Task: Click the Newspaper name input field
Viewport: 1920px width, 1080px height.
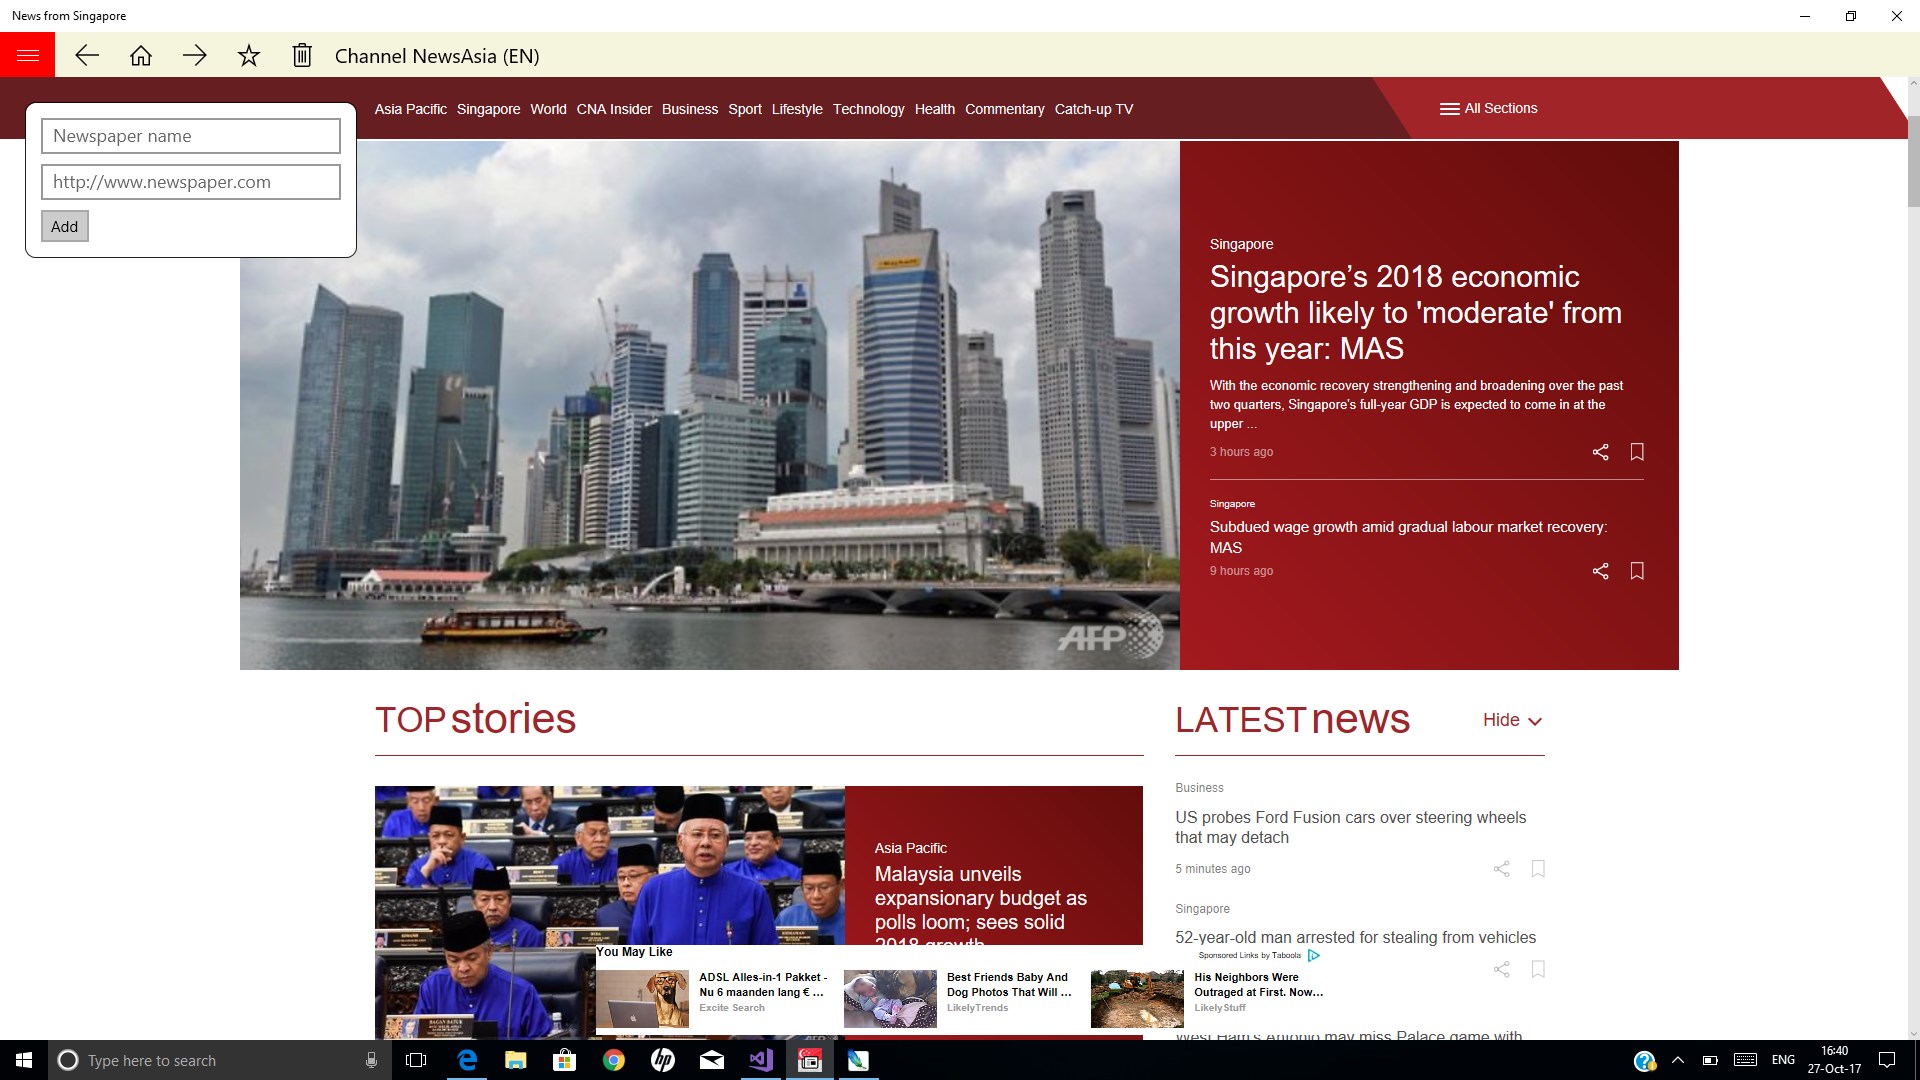Action: point(191,136)
